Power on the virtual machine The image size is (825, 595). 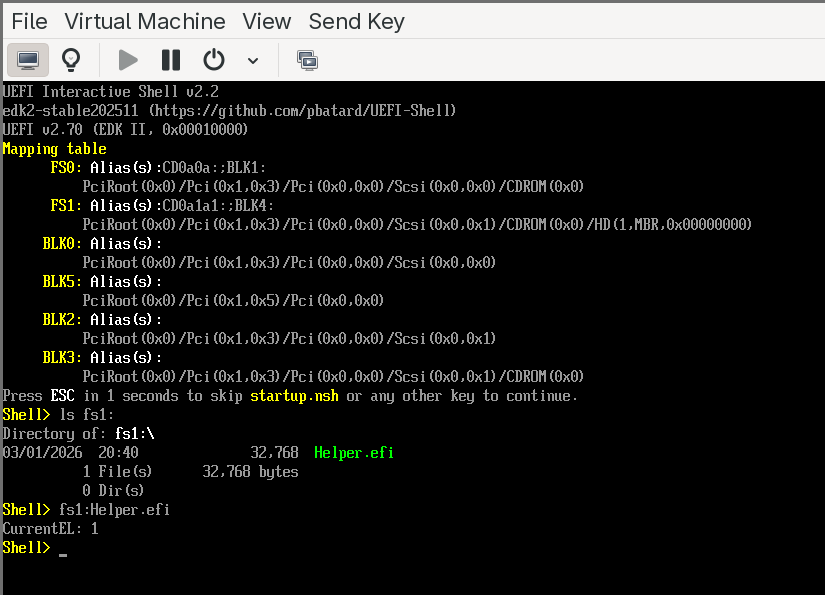[128, 60]
